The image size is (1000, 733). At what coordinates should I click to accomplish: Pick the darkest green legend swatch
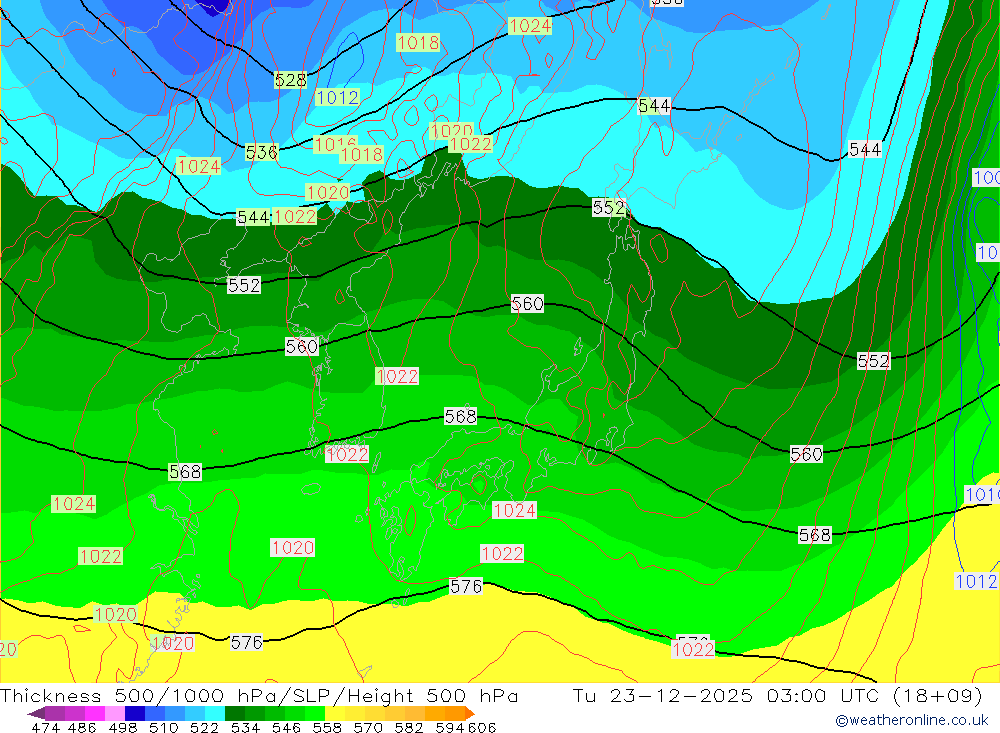coord(235,713)
